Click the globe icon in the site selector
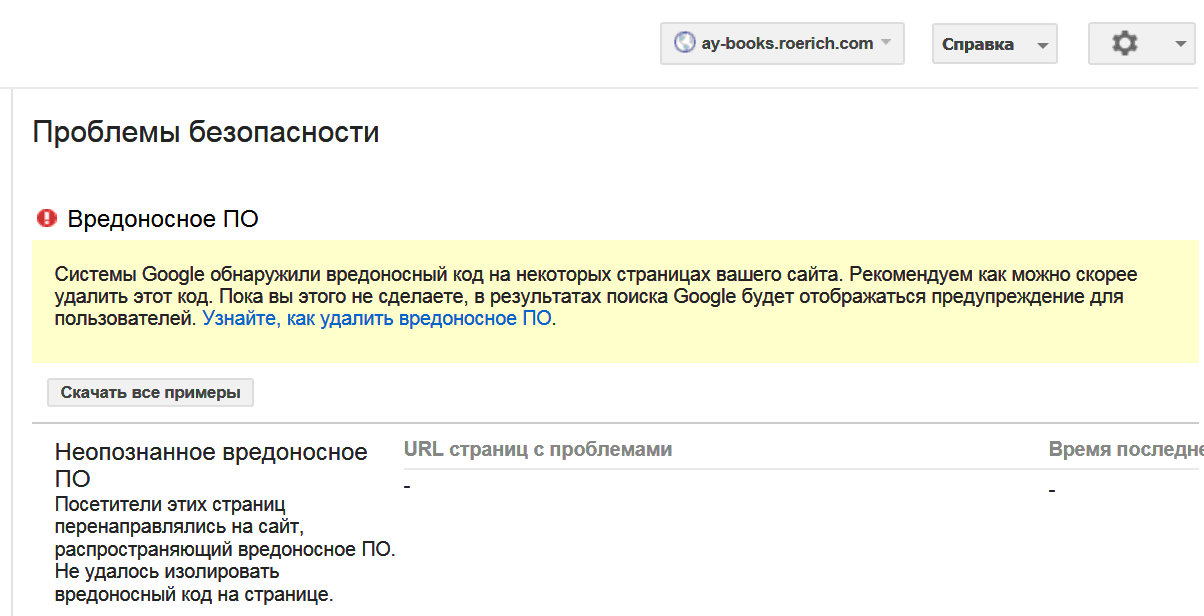 tap(684, 43)
